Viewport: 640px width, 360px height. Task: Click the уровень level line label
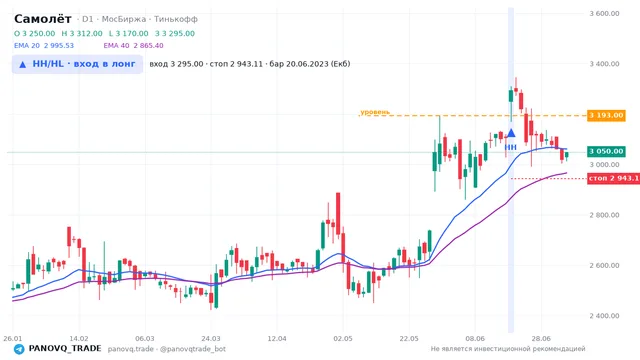coord(375,112)
